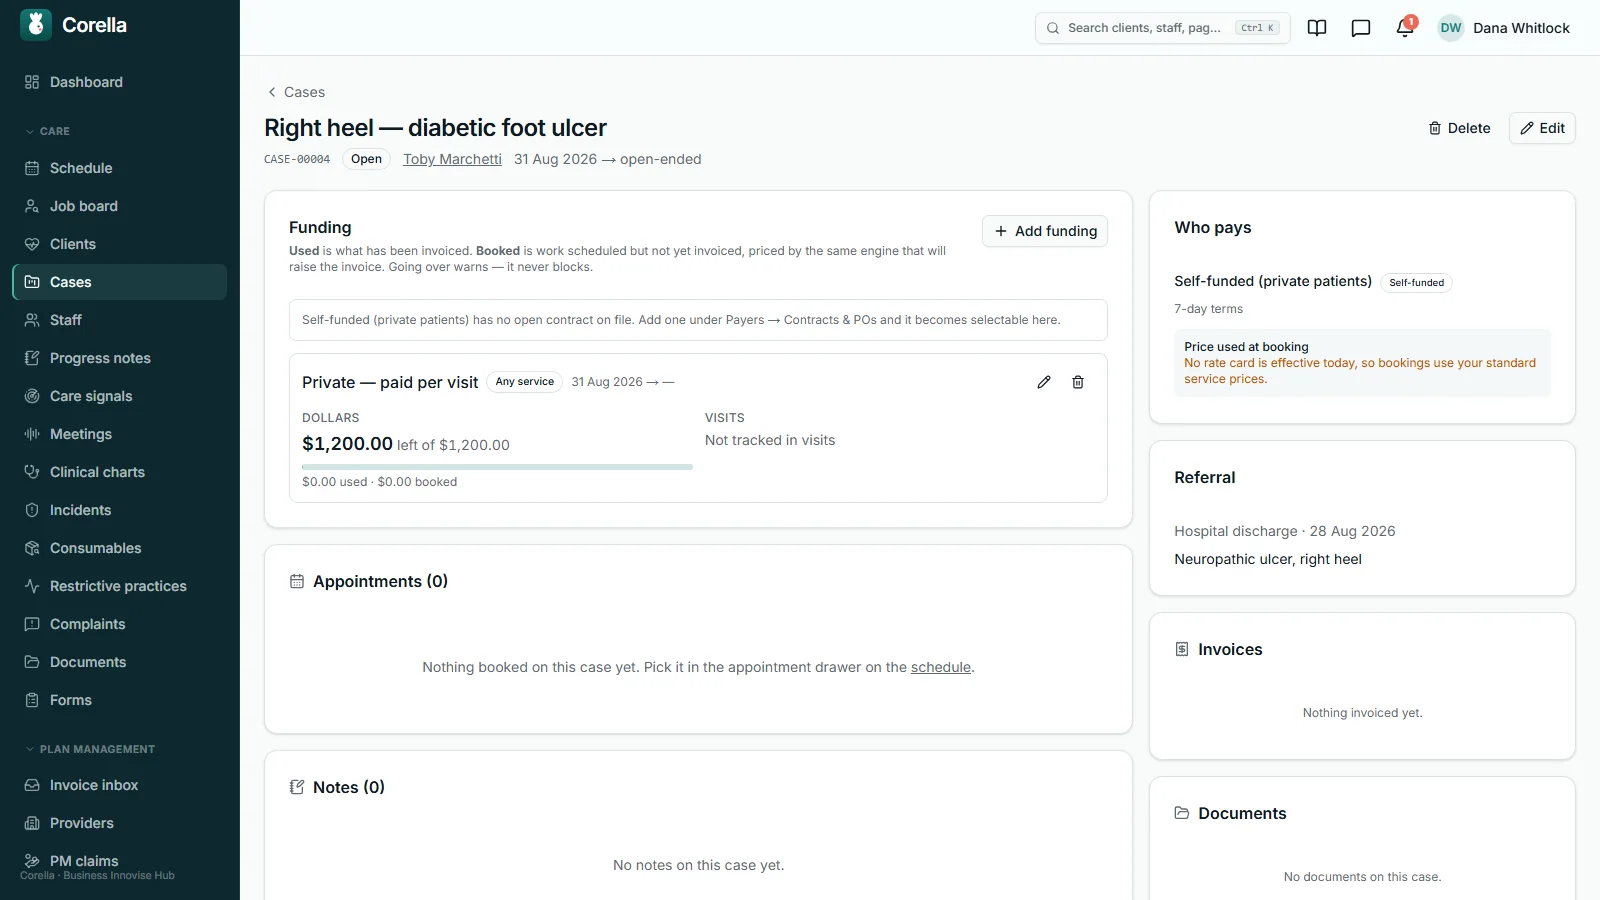
Task: Navigate to Clients
Action: 120,244
